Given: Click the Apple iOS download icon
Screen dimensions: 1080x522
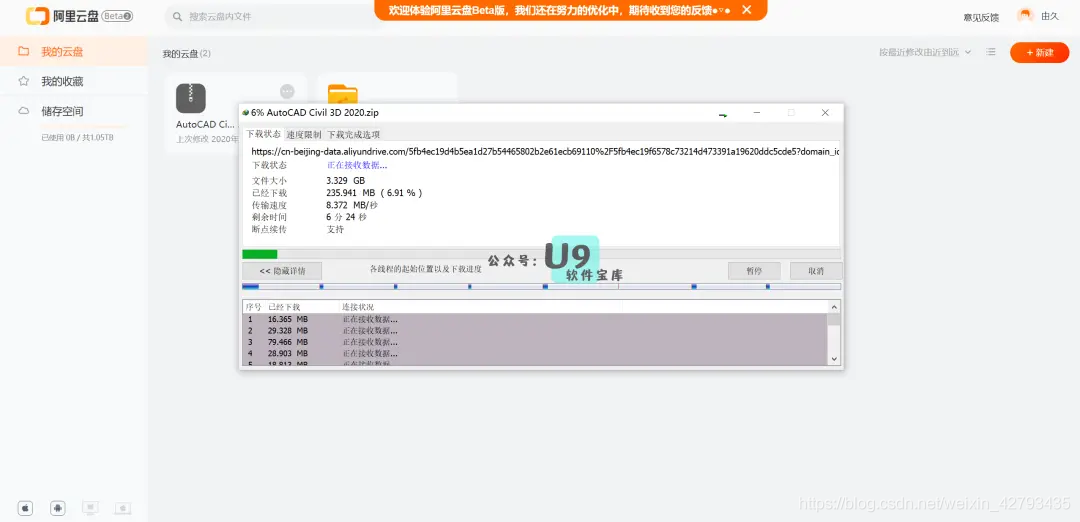Looking at the screenshot, I should tap(25, 508).
